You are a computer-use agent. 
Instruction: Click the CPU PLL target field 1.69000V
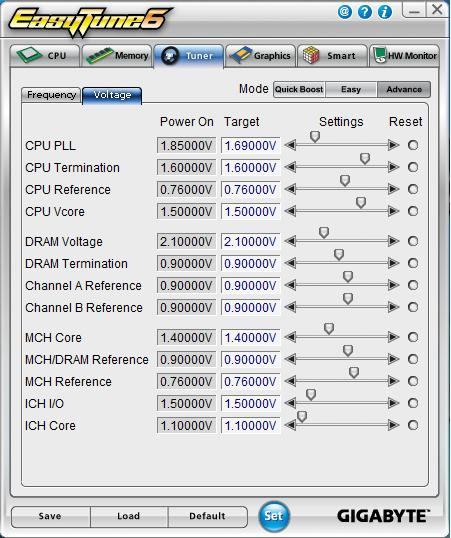(251, 145)
